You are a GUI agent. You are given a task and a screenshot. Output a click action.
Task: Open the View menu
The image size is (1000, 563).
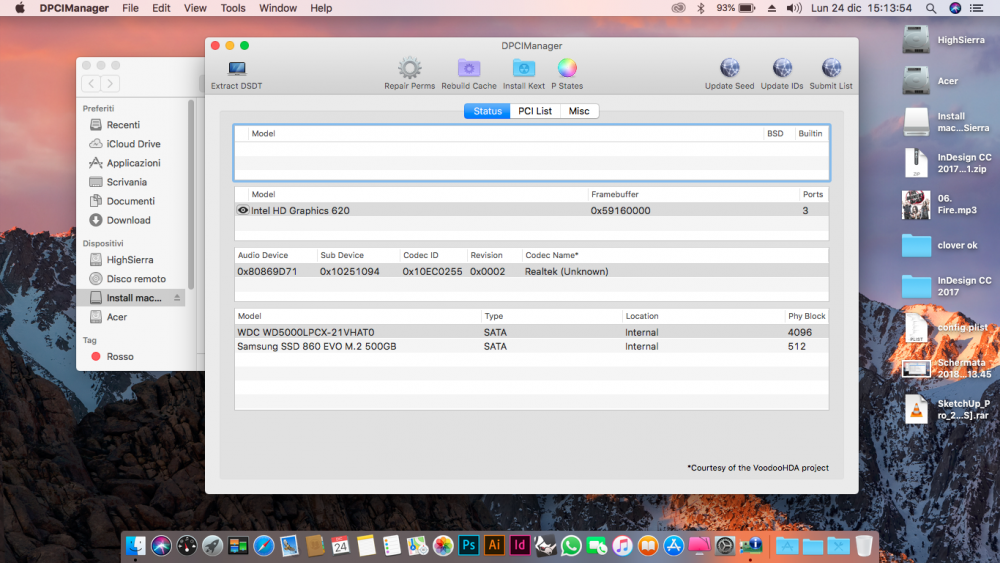(x=195, y=8)
